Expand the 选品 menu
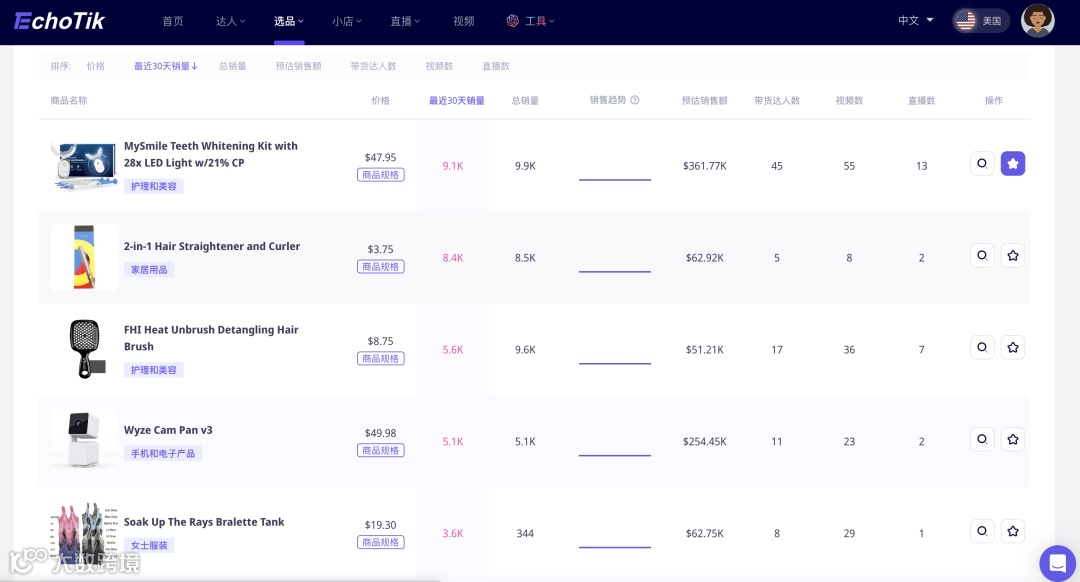1080x582 pixels. pyautogui.click(x=289, y=21)
